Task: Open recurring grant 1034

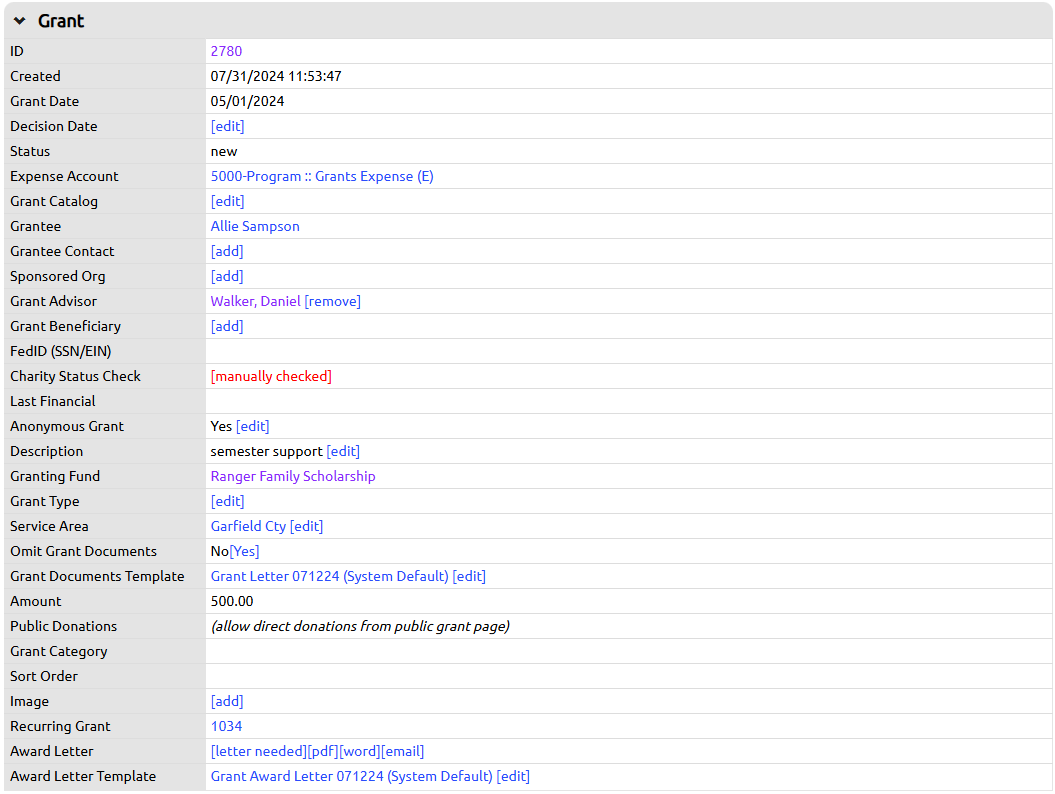Action: click(226, 726)
